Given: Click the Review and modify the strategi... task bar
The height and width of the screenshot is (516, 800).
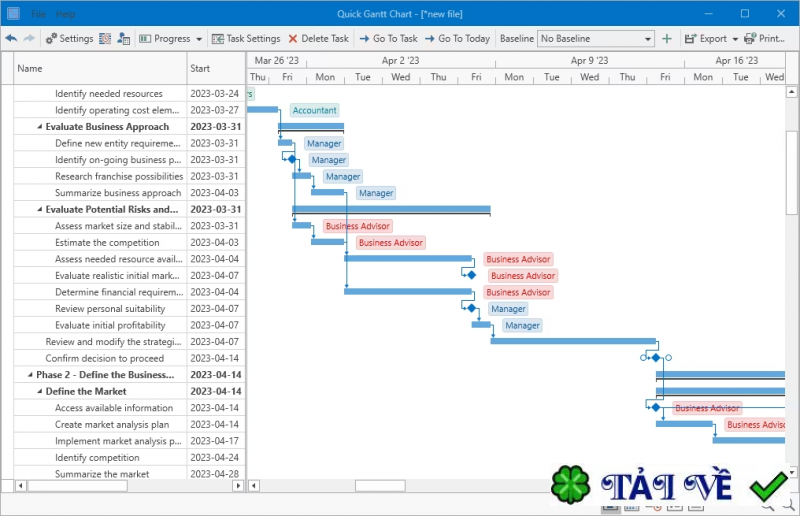Looking at the screenshot, I should tap(573, 341).
